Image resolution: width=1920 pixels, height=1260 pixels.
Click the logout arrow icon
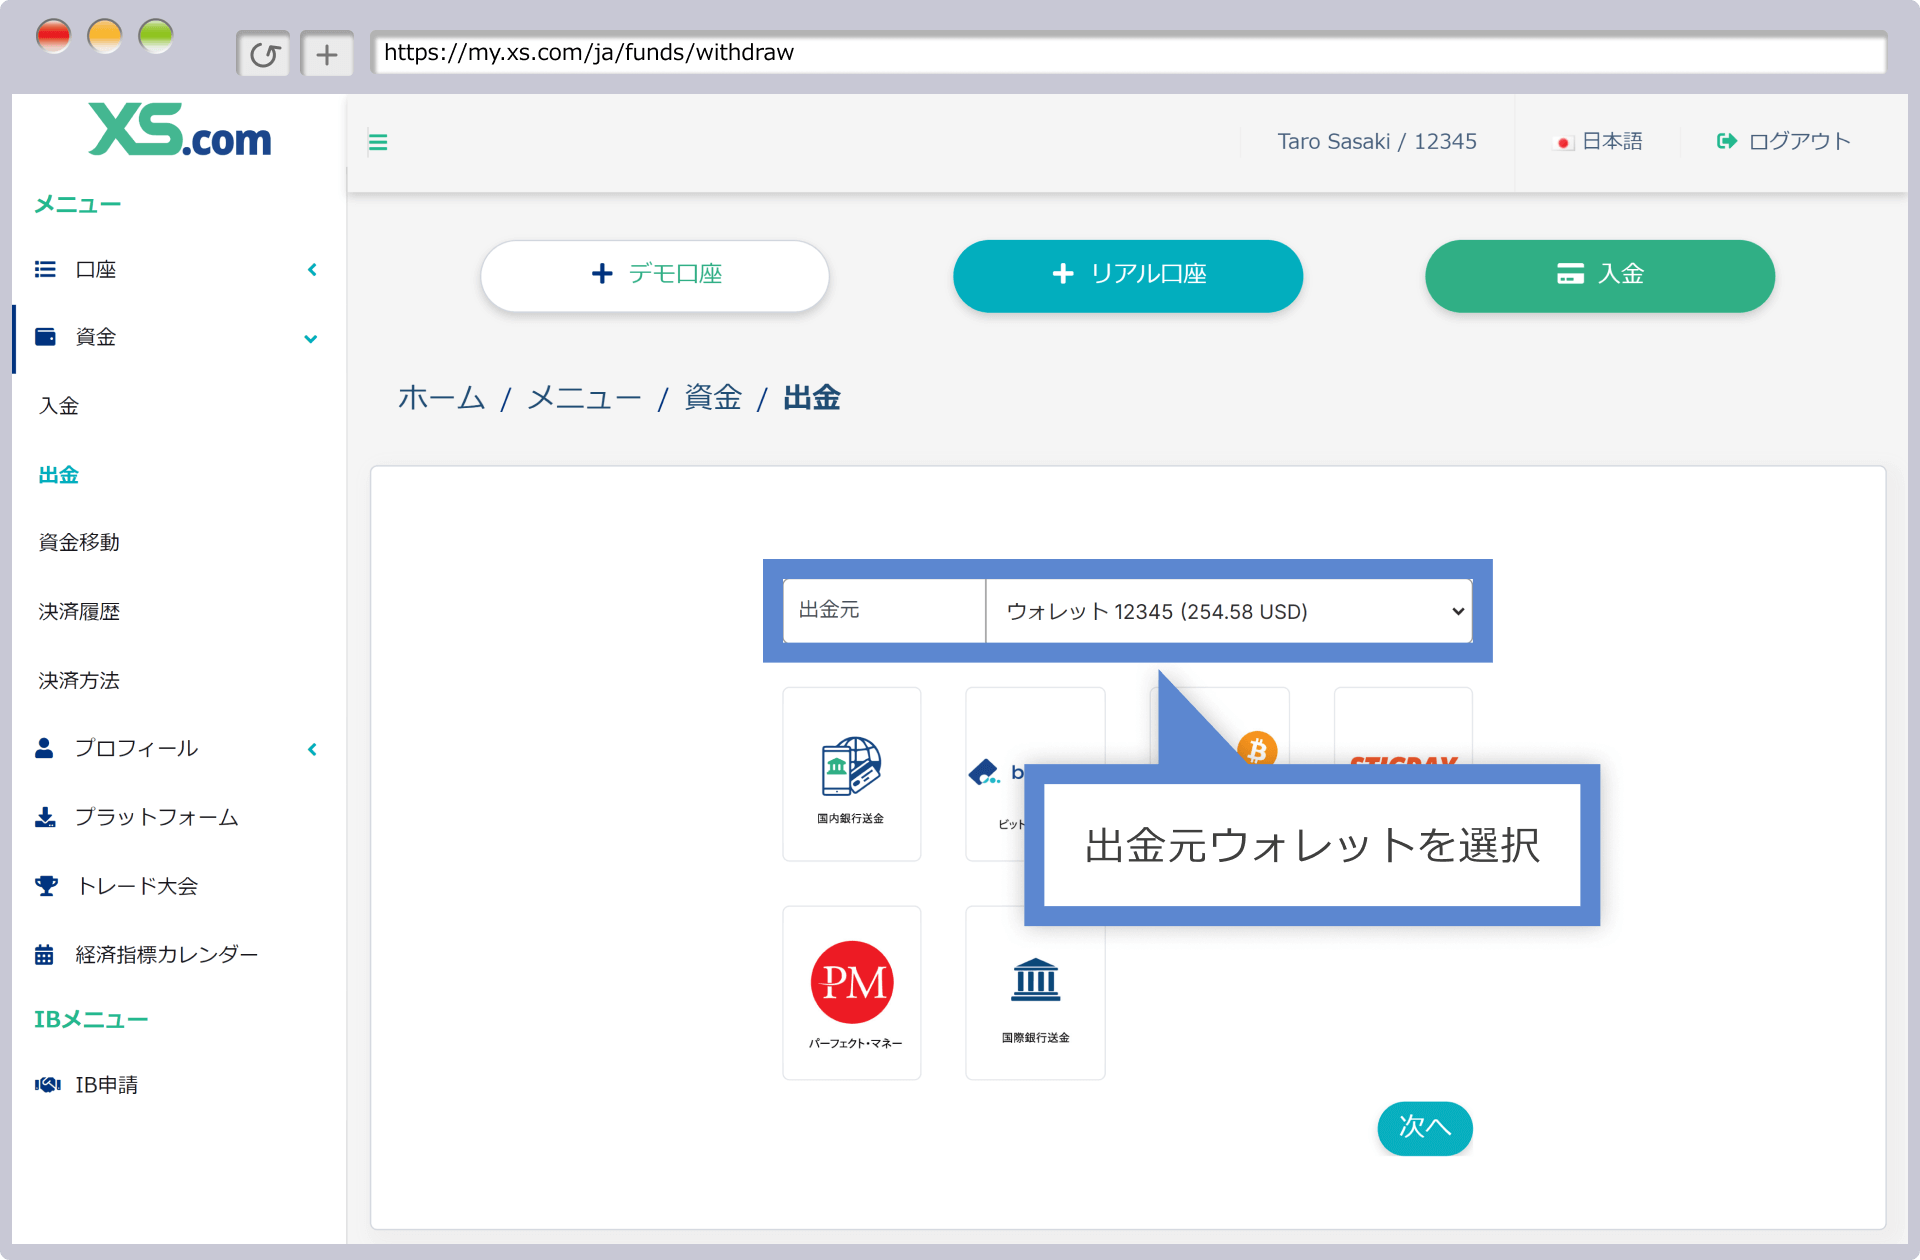1727,141
